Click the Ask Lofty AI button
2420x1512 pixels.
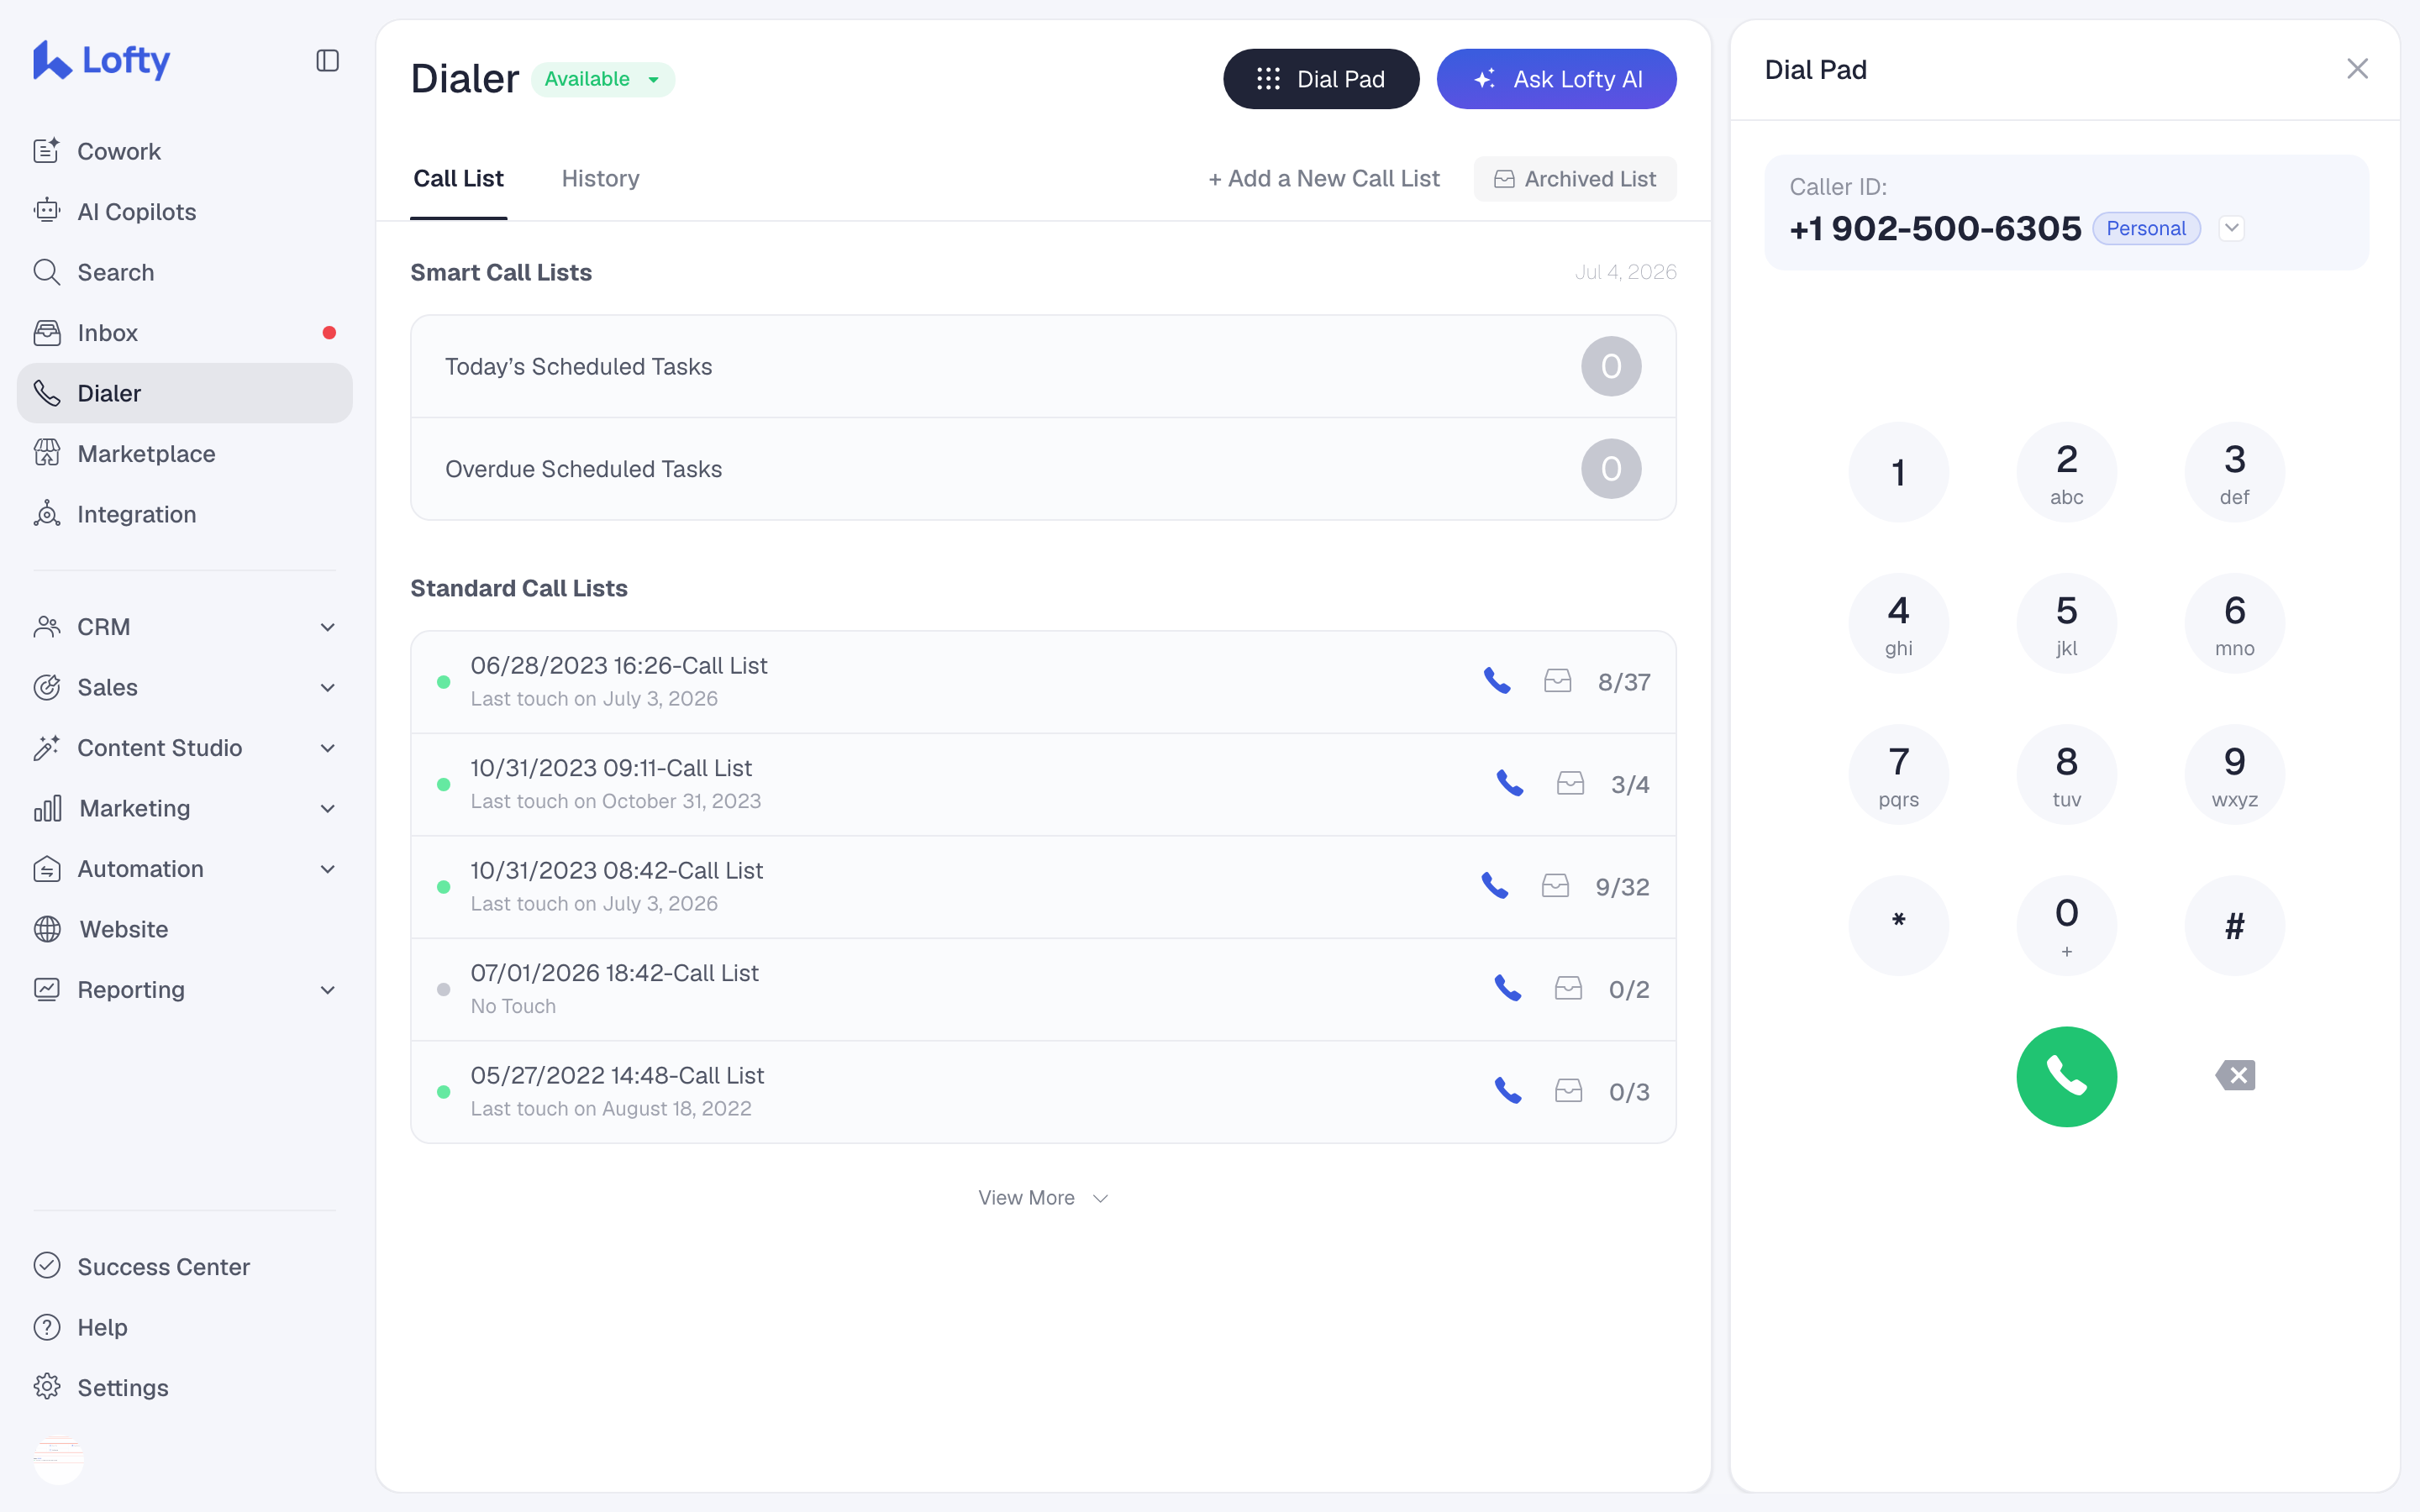(1556, 79)
